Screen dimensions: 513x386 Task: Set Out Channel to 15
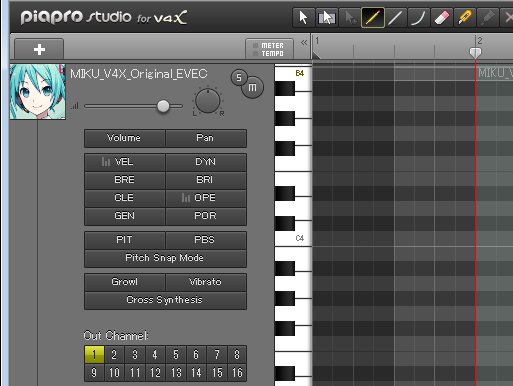[217, 372]
